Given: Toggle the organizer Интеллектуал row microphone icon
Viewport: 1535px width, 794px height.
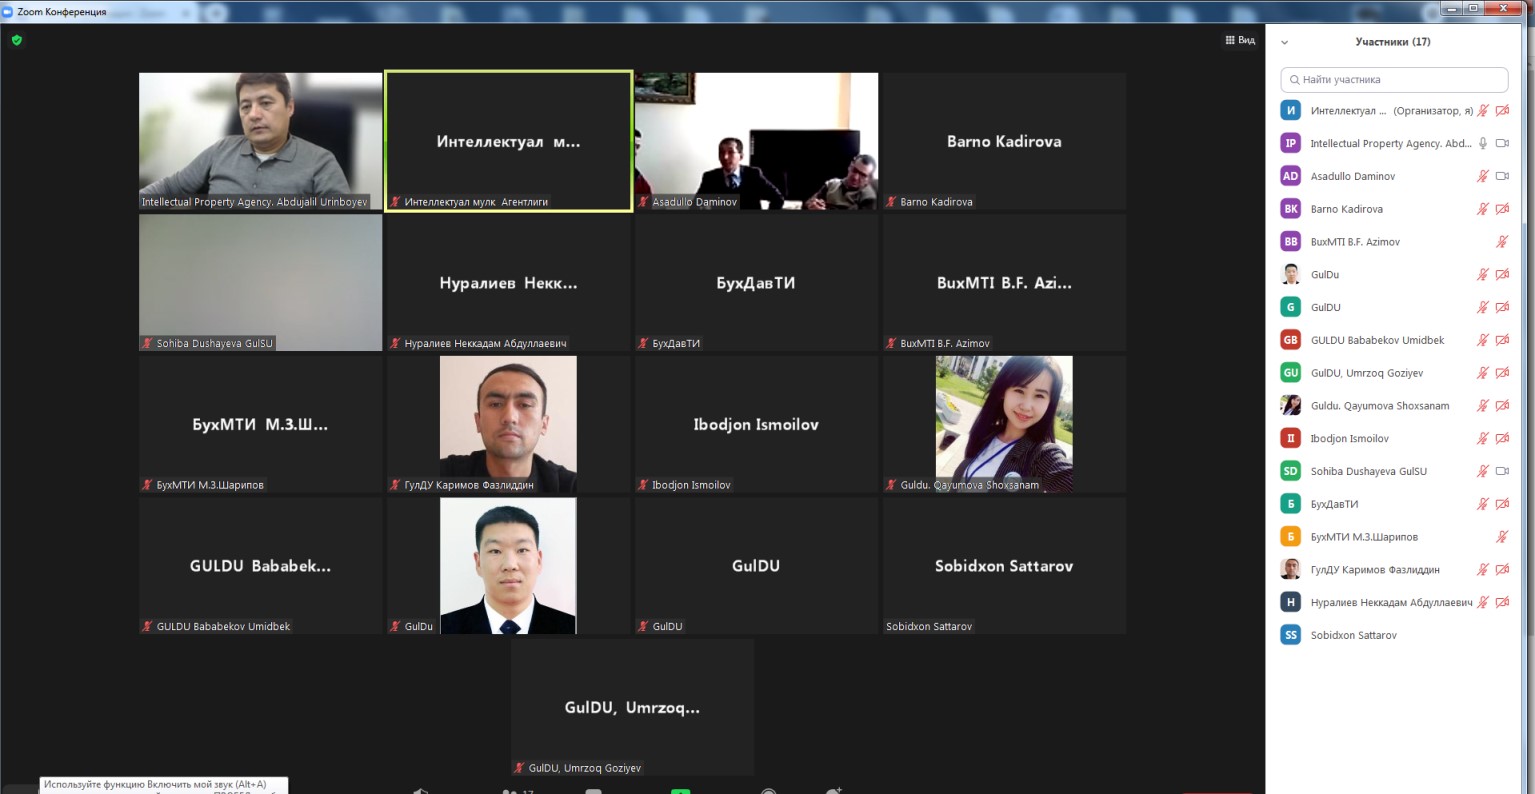Looking at the screenshot, I should [x=1483, y=111].
